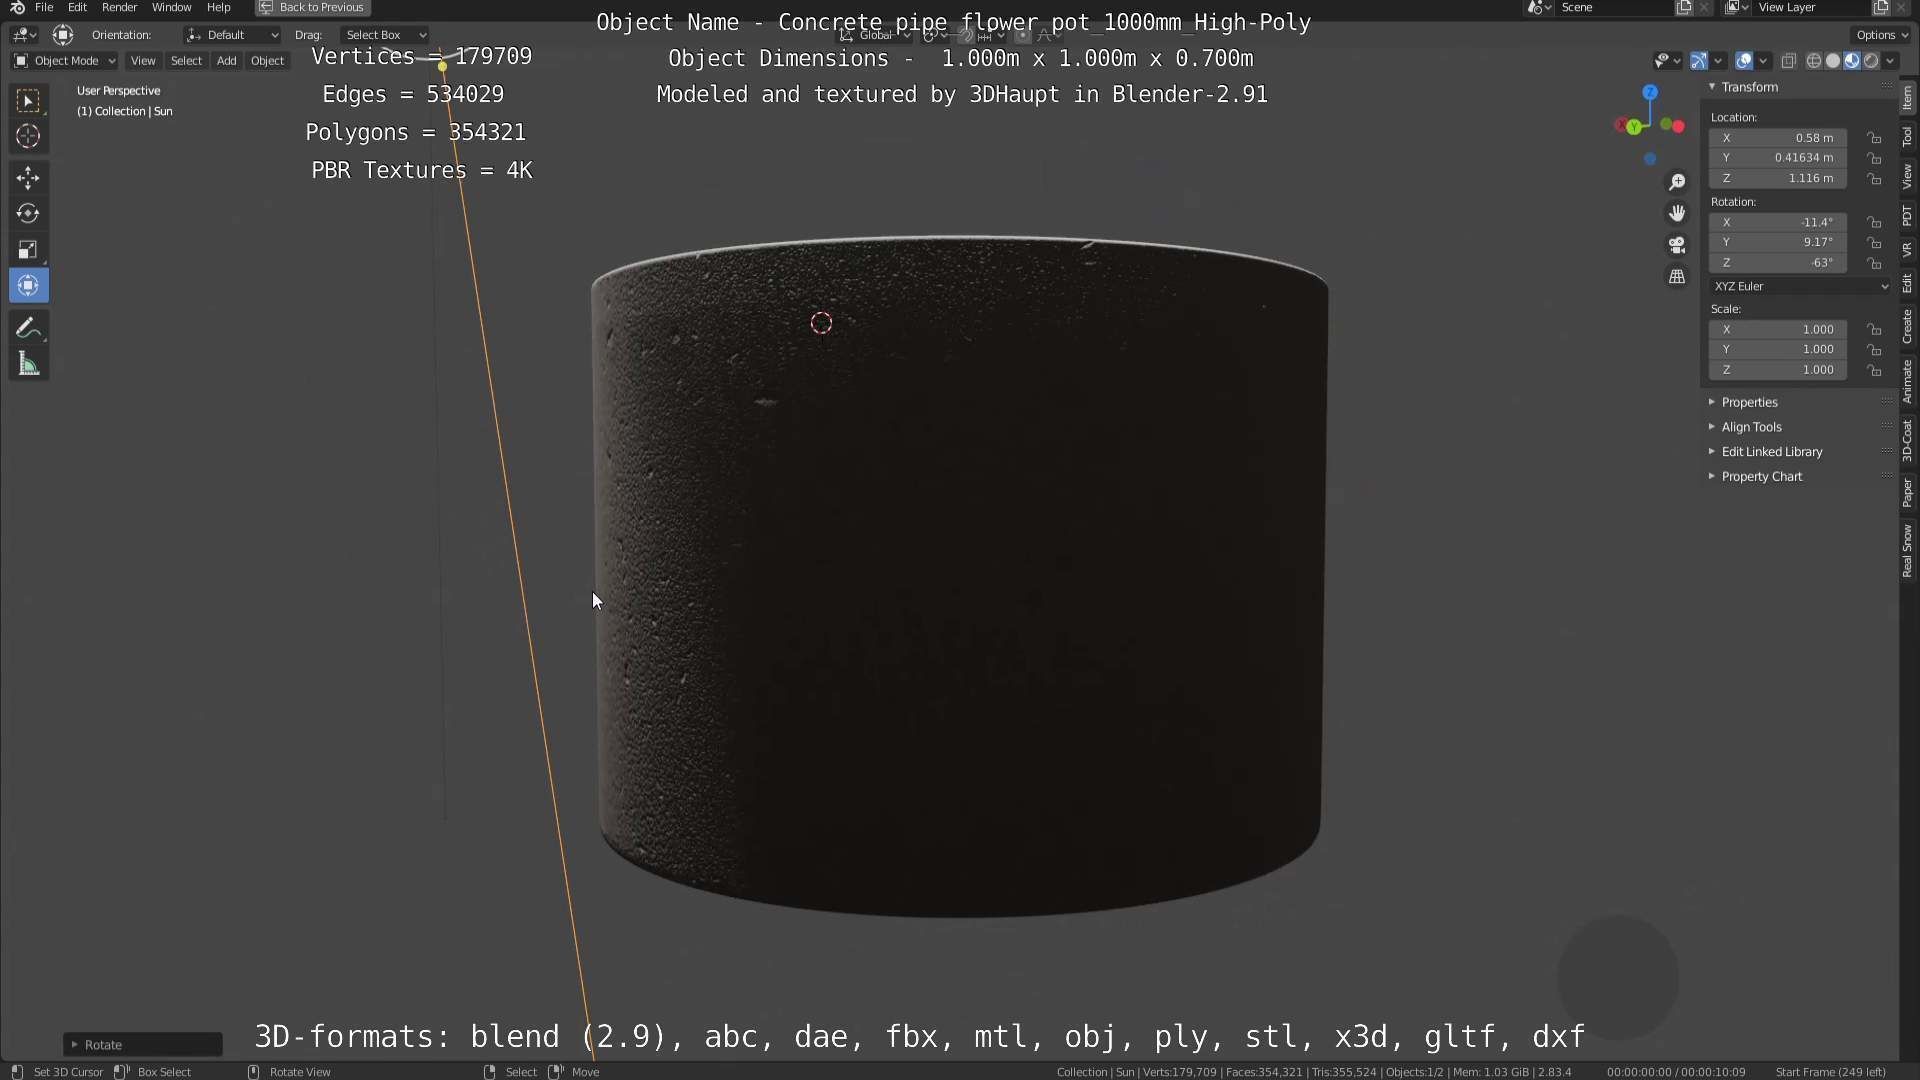This screenshot has height=1080, width=1920.
Task: Open the View Layer browse icon
Action: tap(1737, 7)
